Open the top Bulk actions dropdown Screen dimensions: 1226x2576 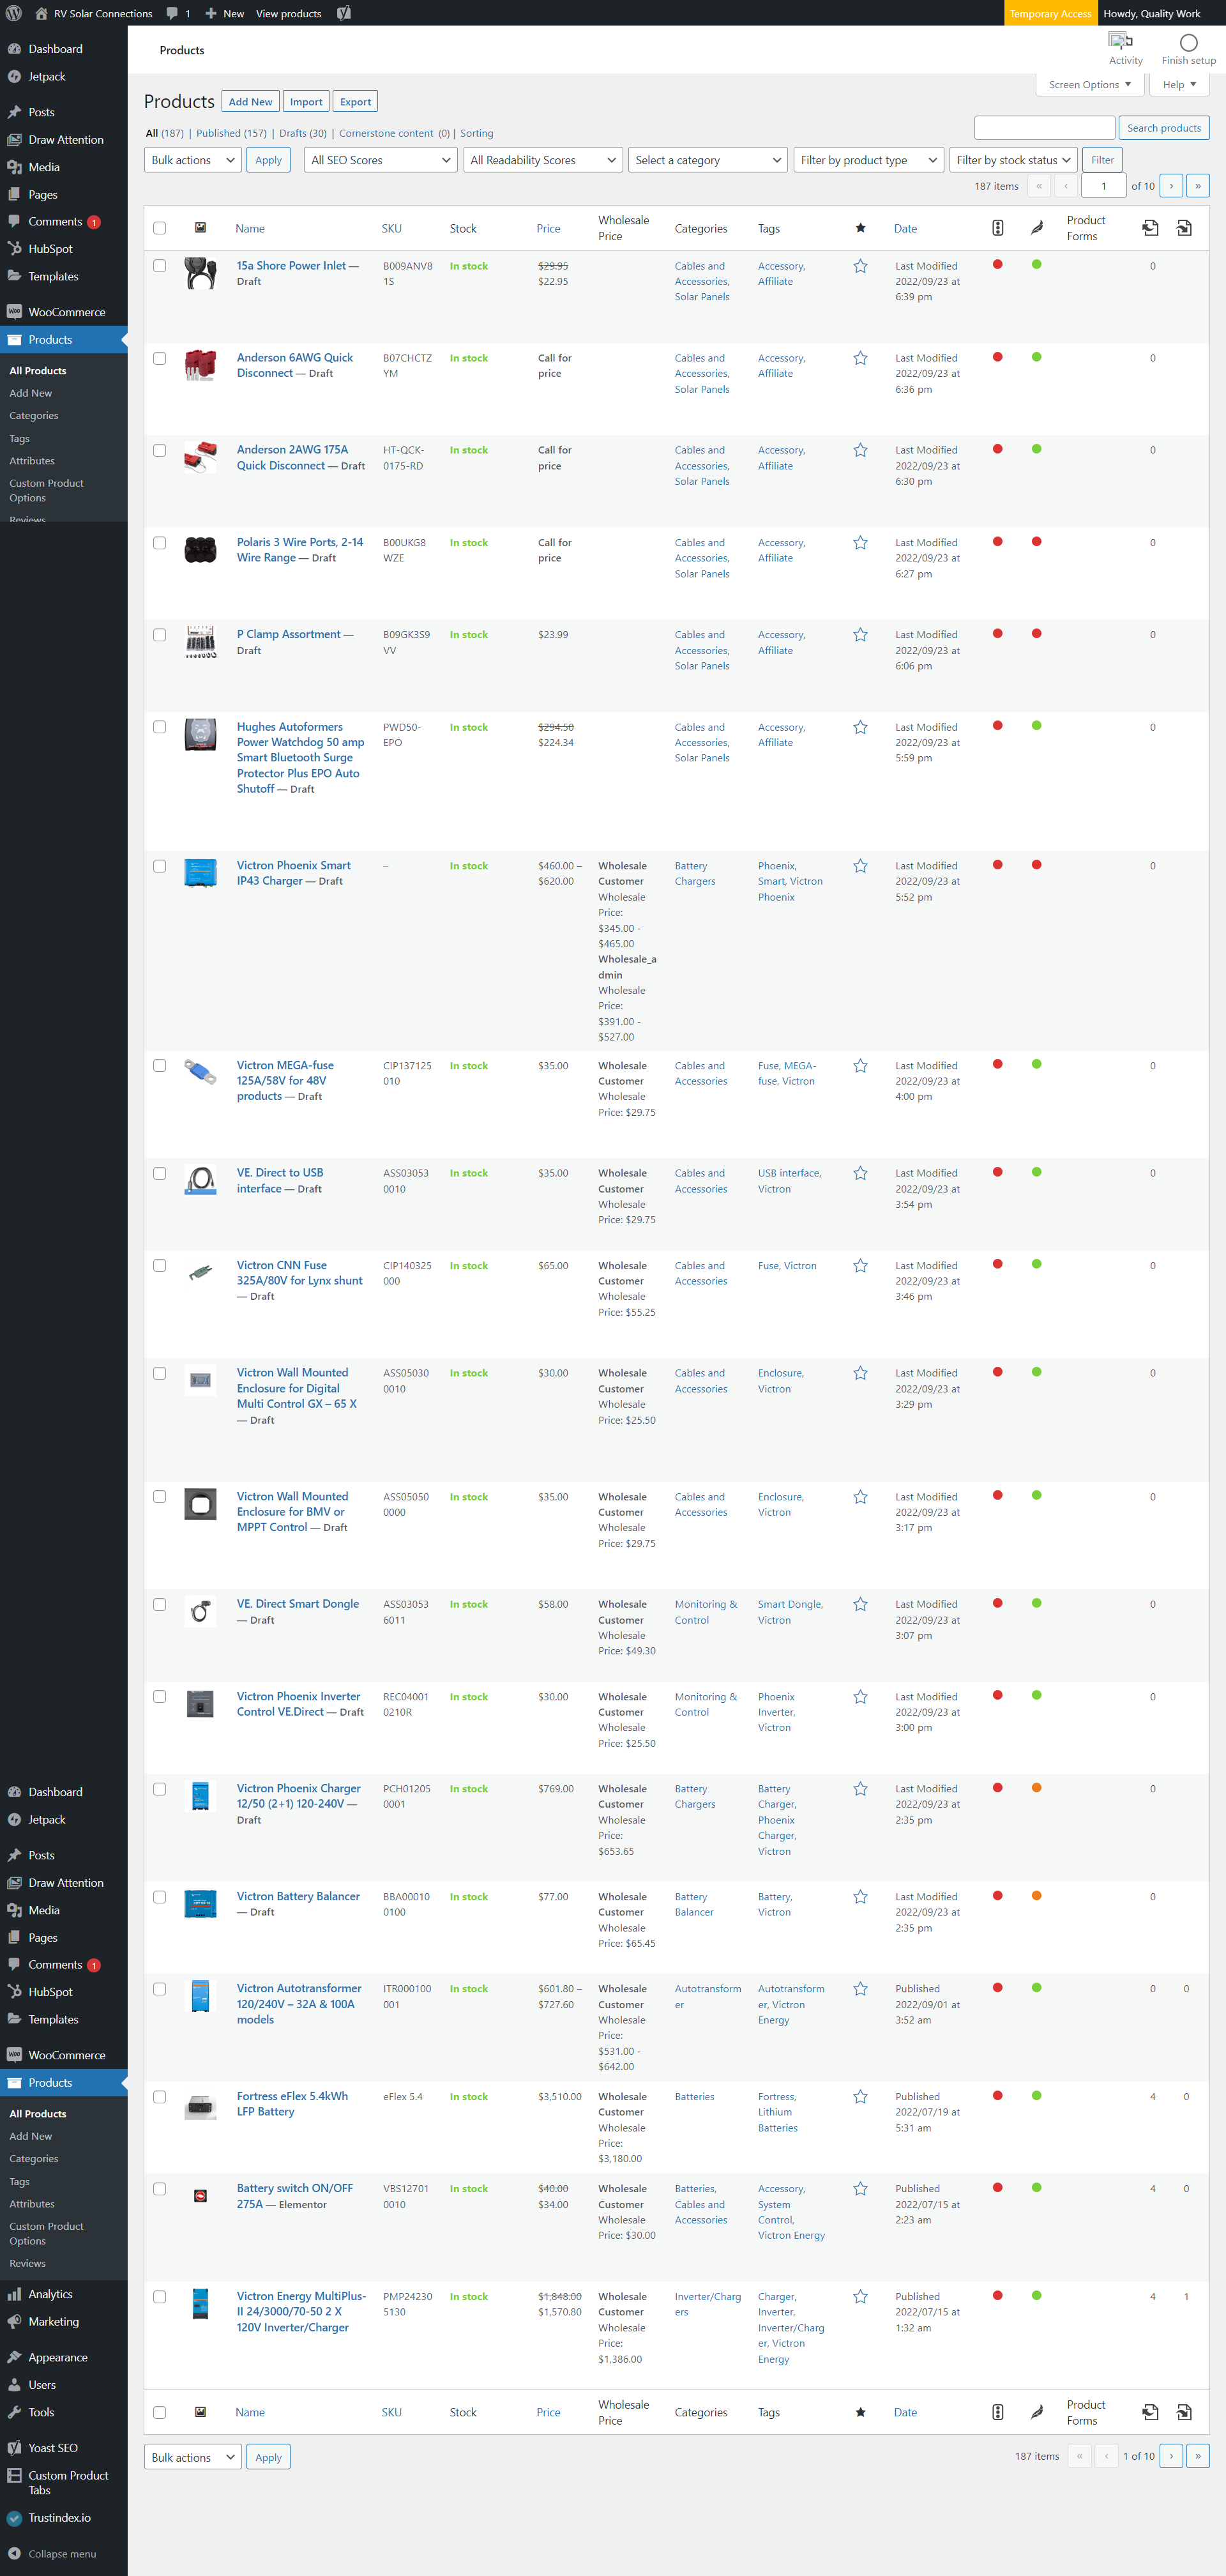[x=193, y=160]
